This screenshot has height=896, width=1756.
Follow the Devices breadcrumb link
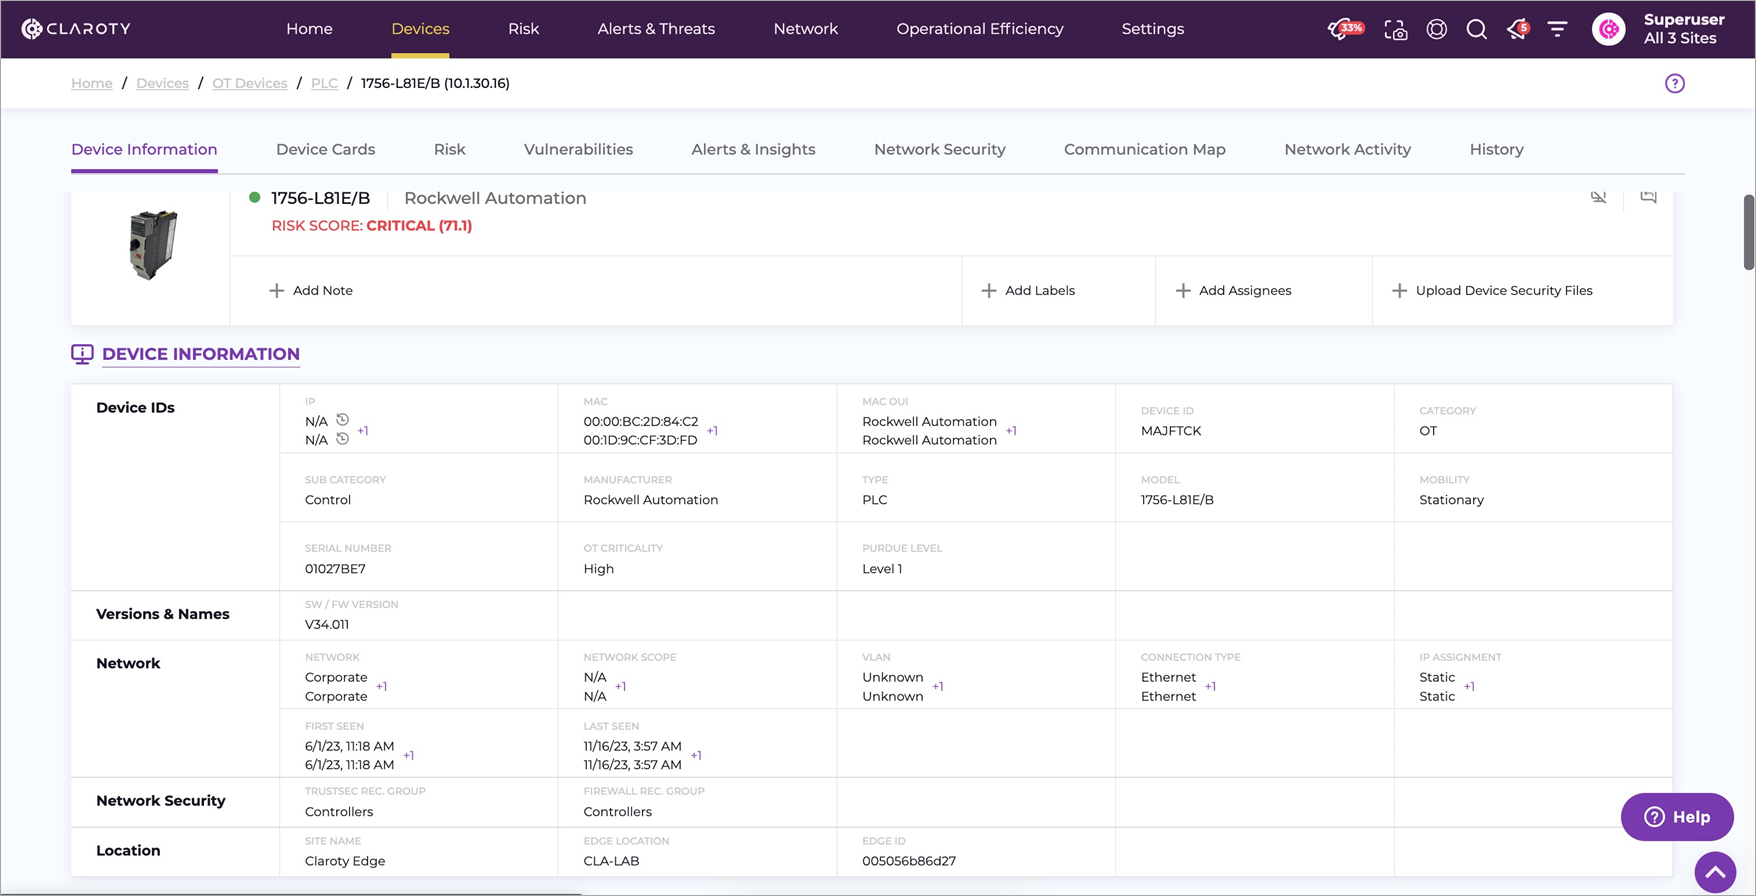click(x=162, y=83)
